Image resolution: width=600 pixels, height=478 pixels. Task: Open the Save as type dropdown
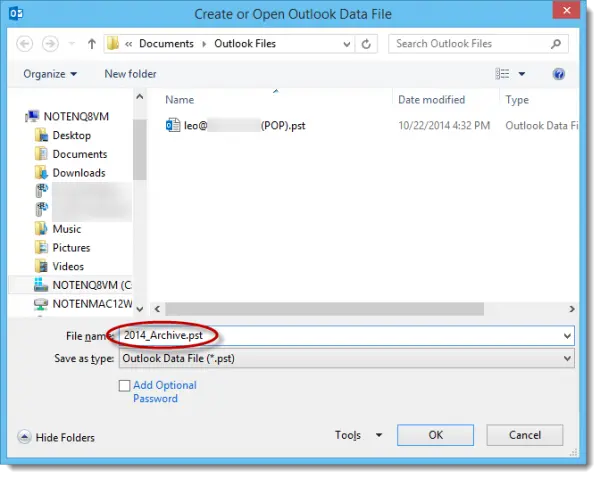pyautogui.click(x=346, y=359)
